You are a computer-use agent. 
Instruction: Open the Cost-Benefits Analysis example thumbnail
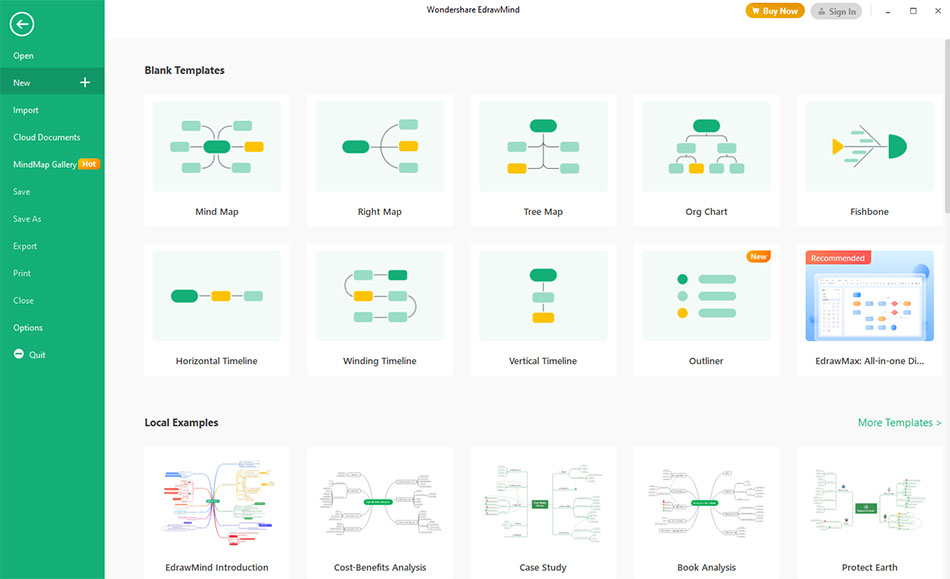[x=380, y=501]
